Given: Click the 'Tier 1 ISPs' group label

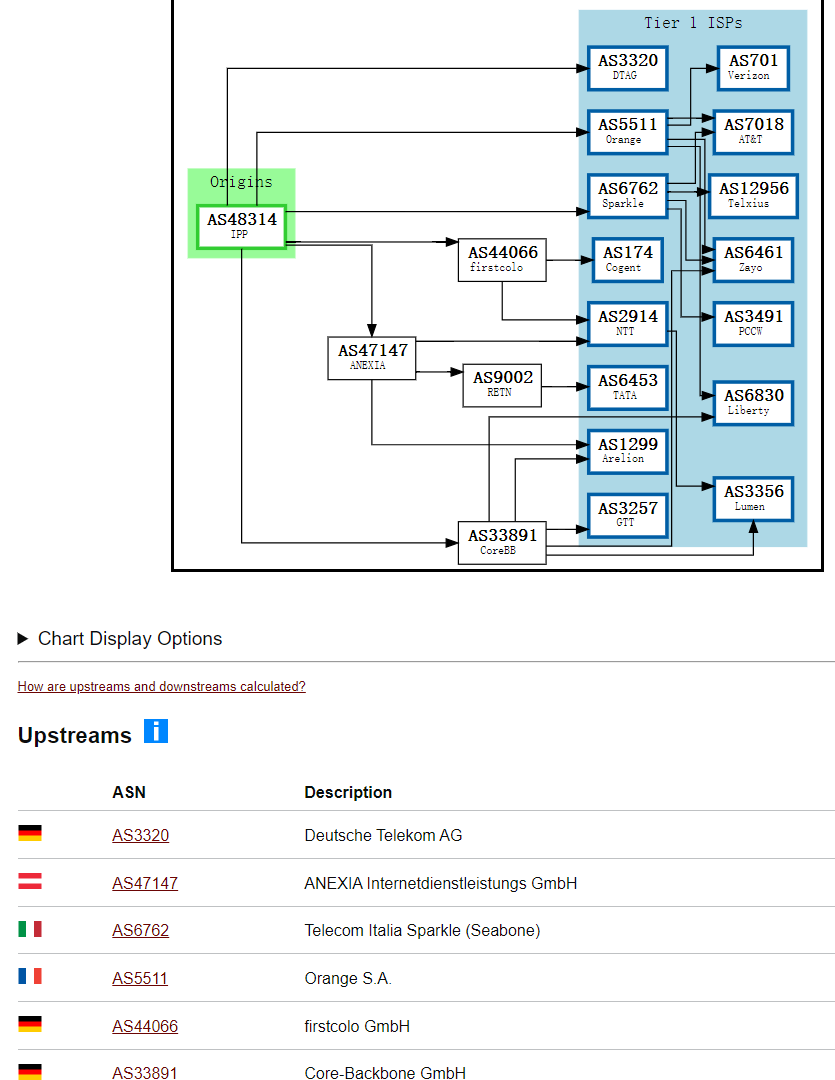Looking at the screenshot, I should [x=693, y=23].
